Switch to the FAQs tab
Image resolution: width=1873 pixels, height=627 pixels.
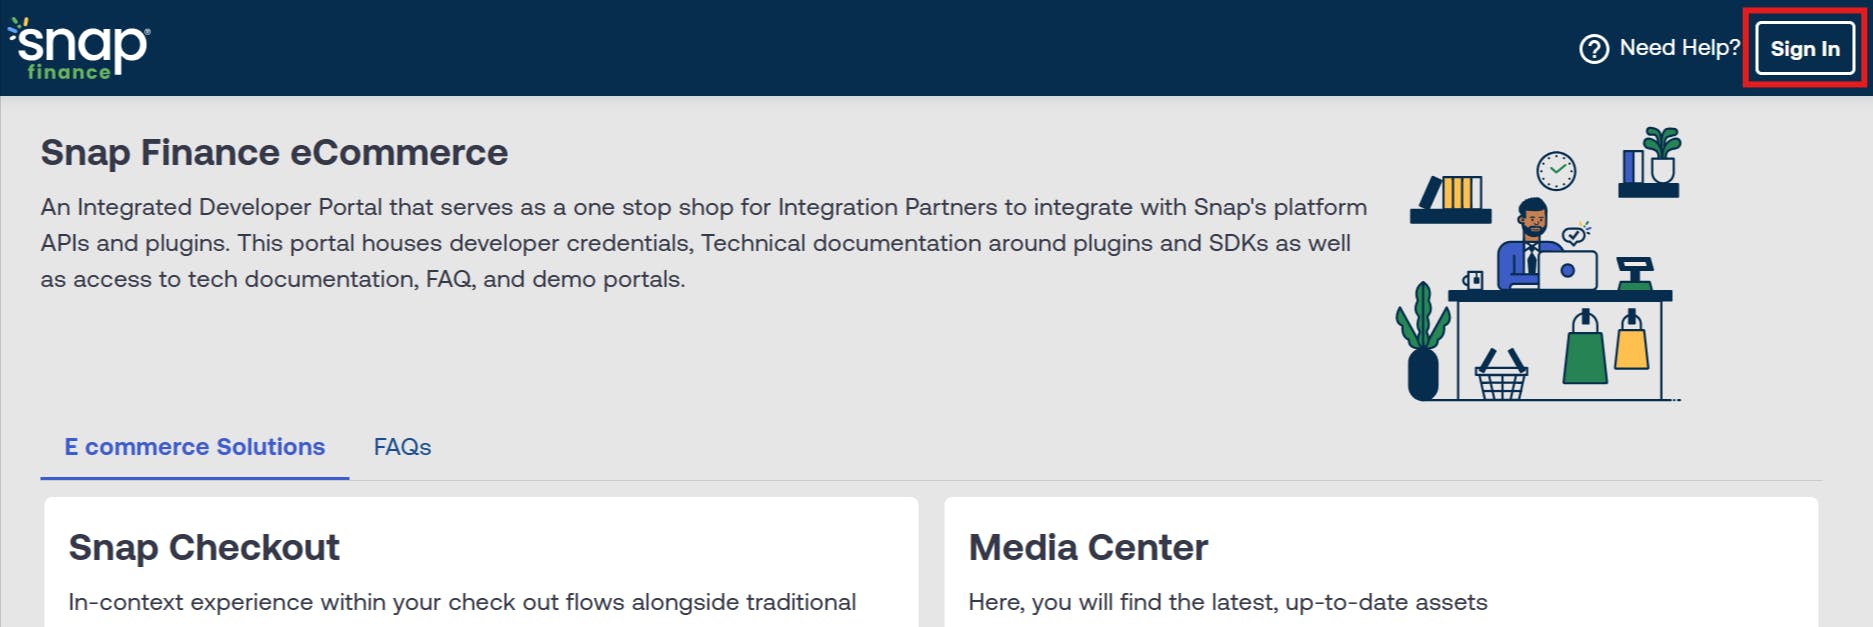[x=402, y=447]
